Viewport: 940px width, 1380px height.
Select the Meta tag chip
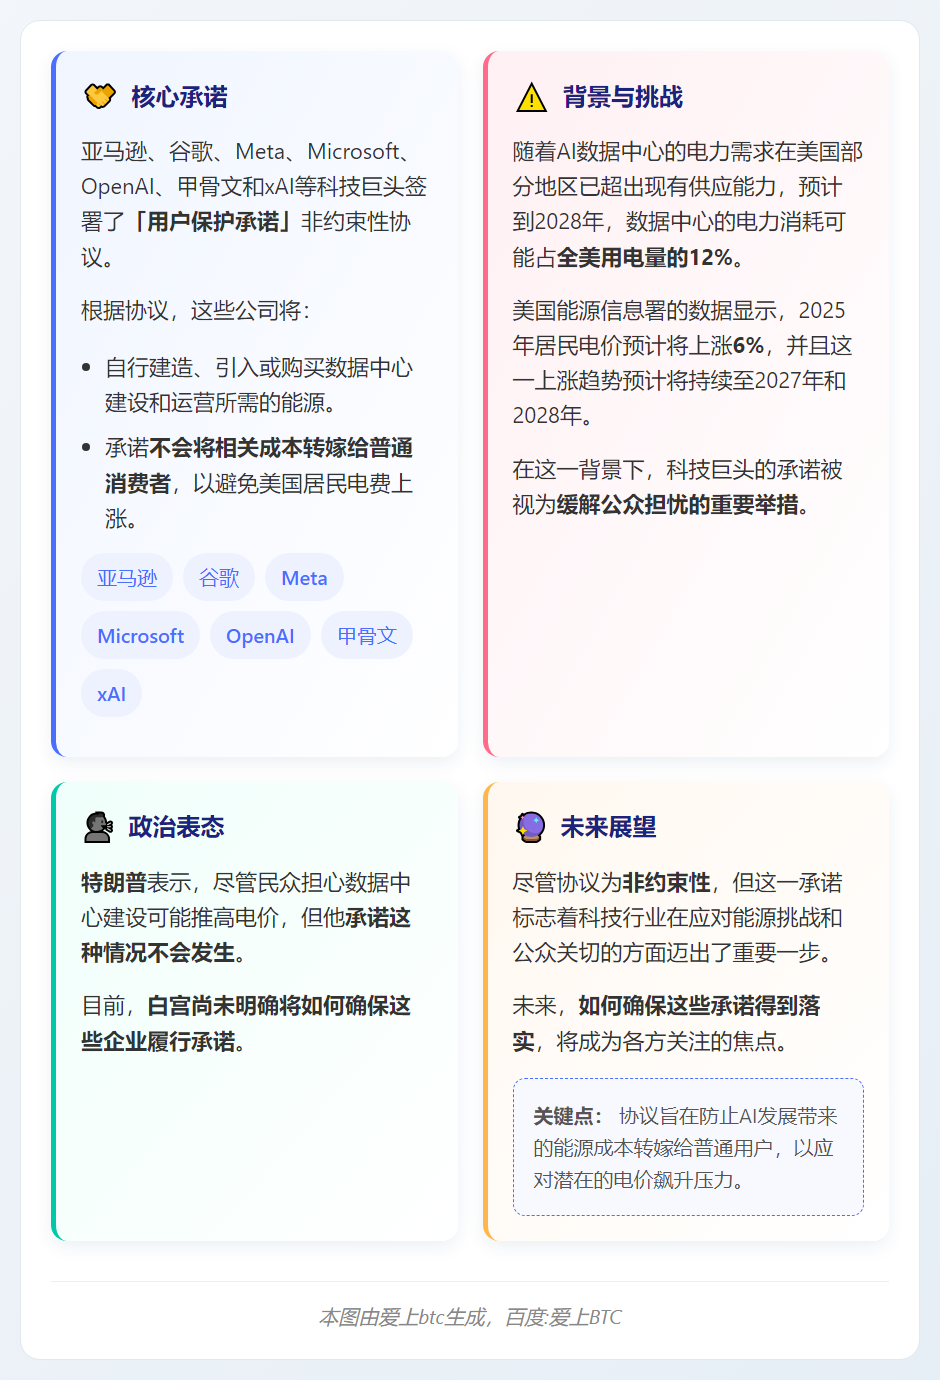(304, 578)
